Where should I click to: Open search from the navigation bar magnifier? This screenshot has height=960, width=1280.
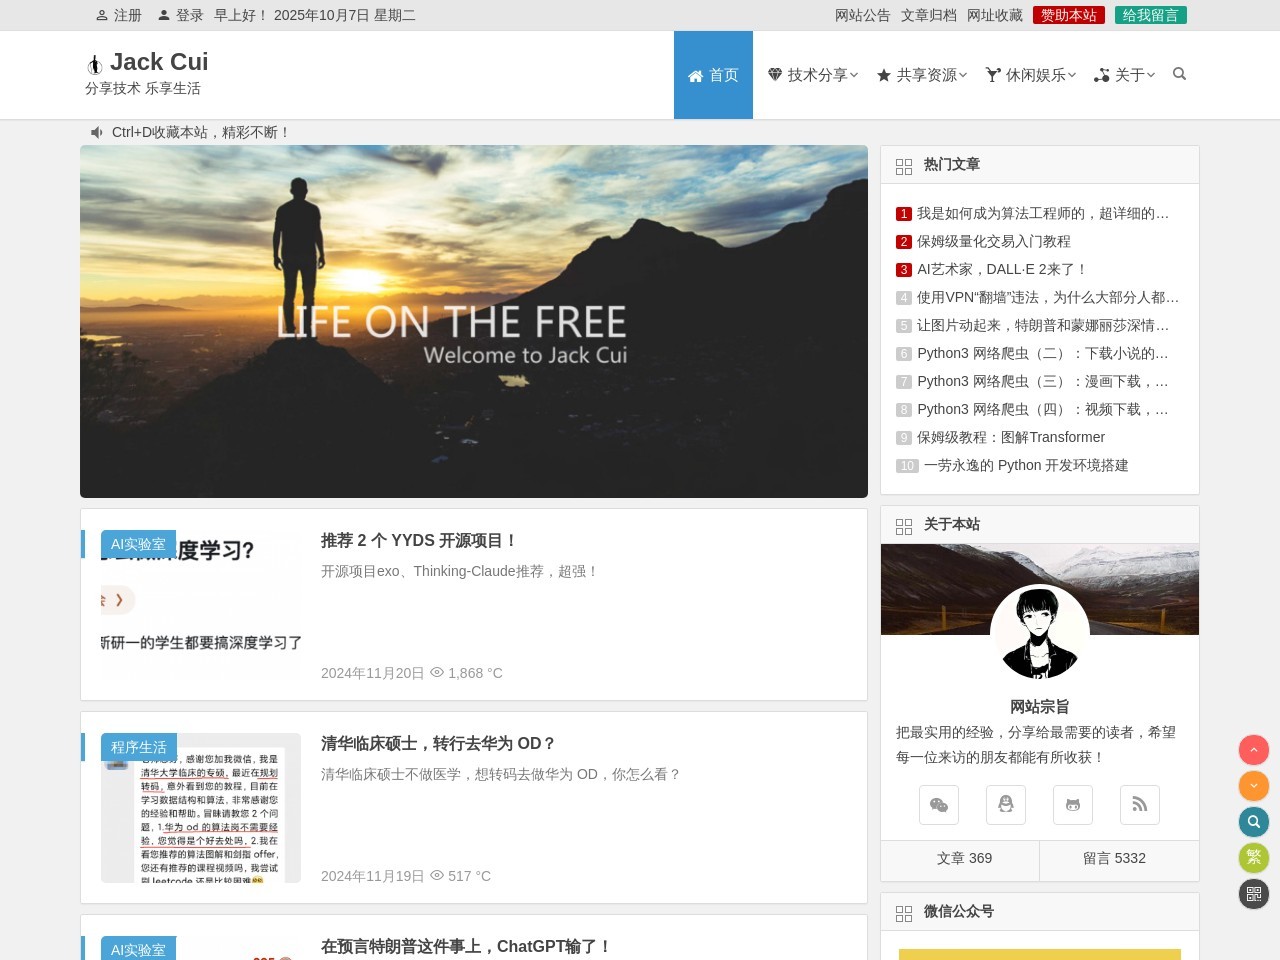[1179, 74]
